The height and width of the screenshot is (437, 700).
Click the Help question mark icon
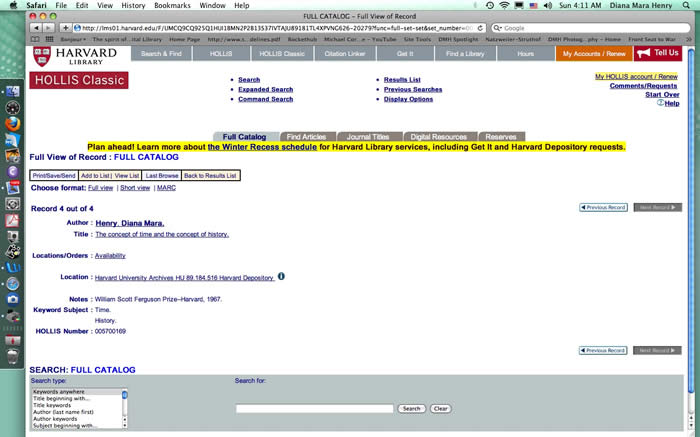(x=661, y=103)
